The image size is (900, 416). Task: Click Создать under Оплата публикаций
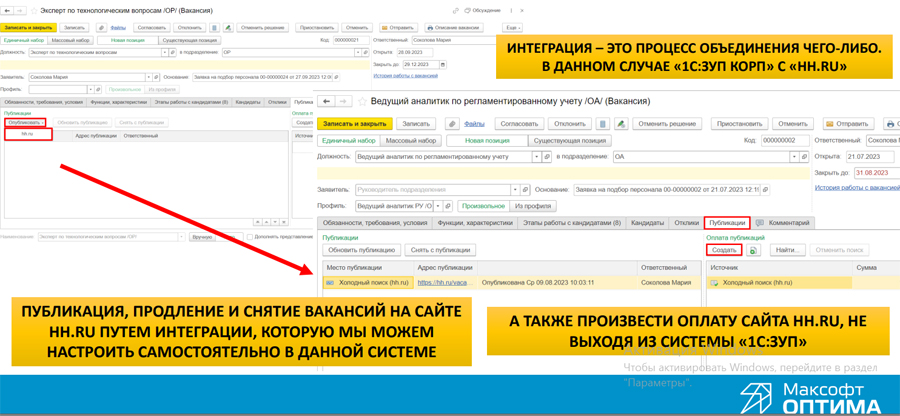coord(723,250)
